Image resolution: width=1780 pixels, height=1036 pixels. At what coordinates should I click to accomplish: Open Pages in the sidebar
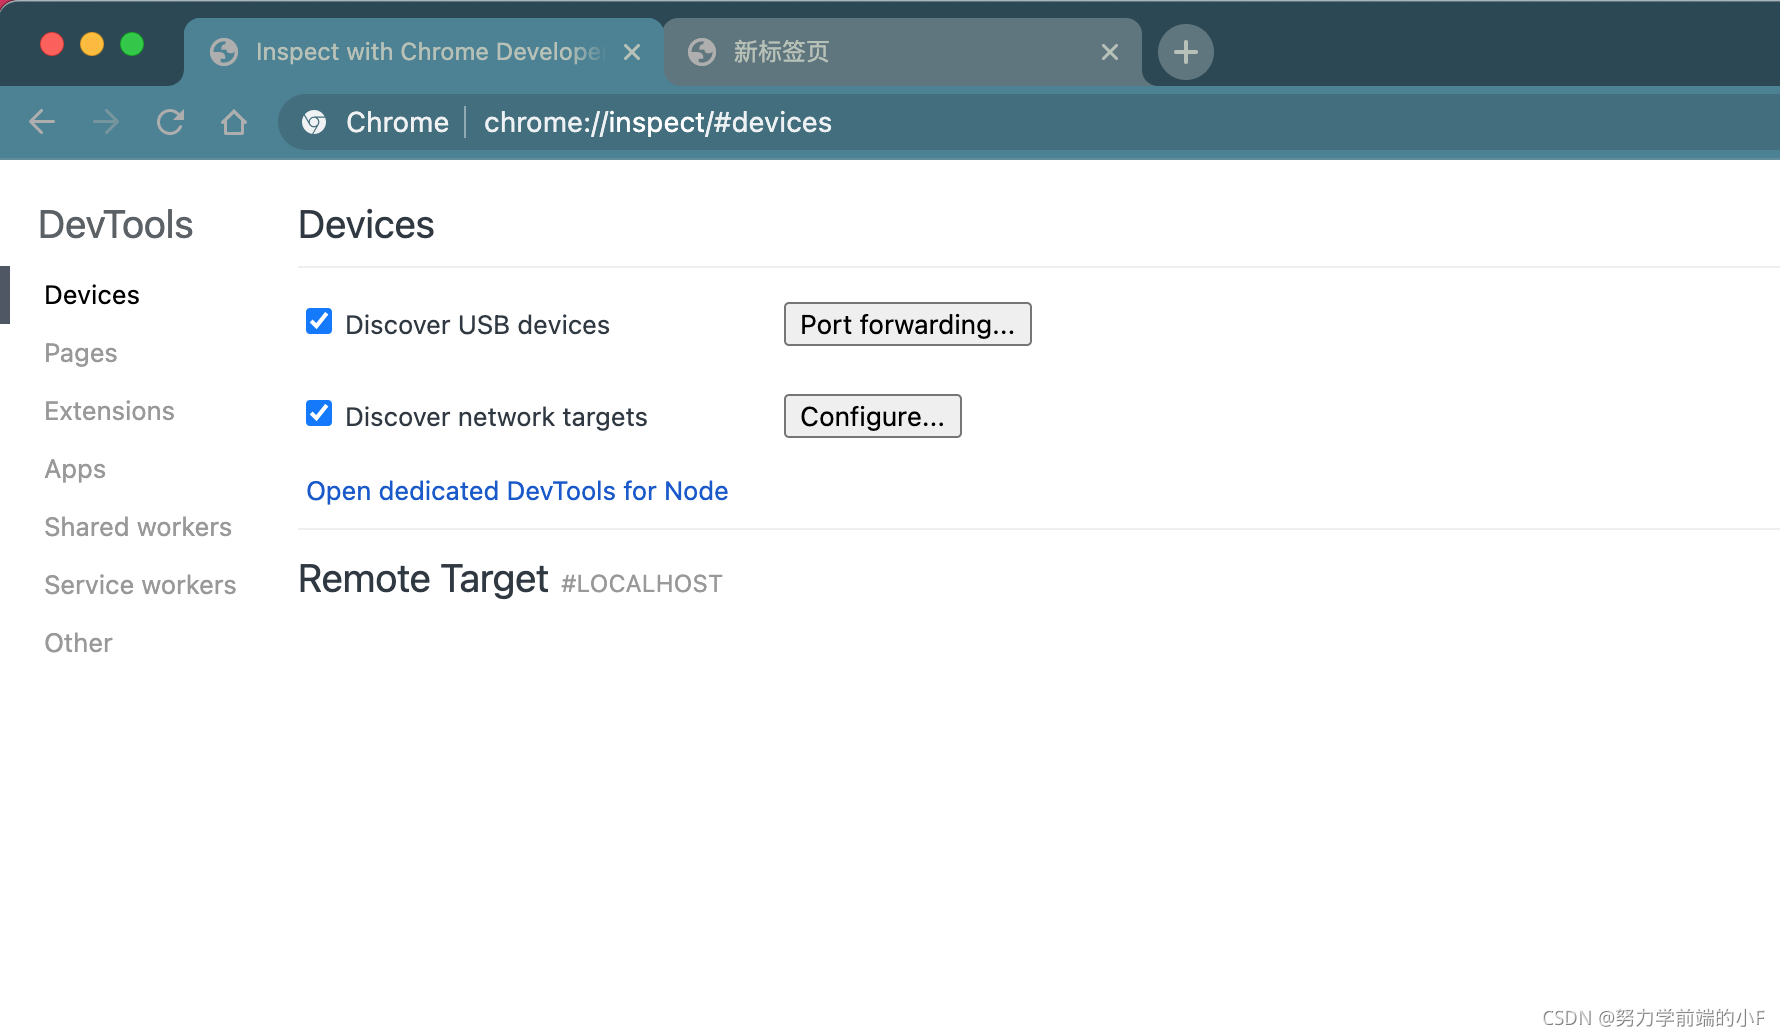81,353
